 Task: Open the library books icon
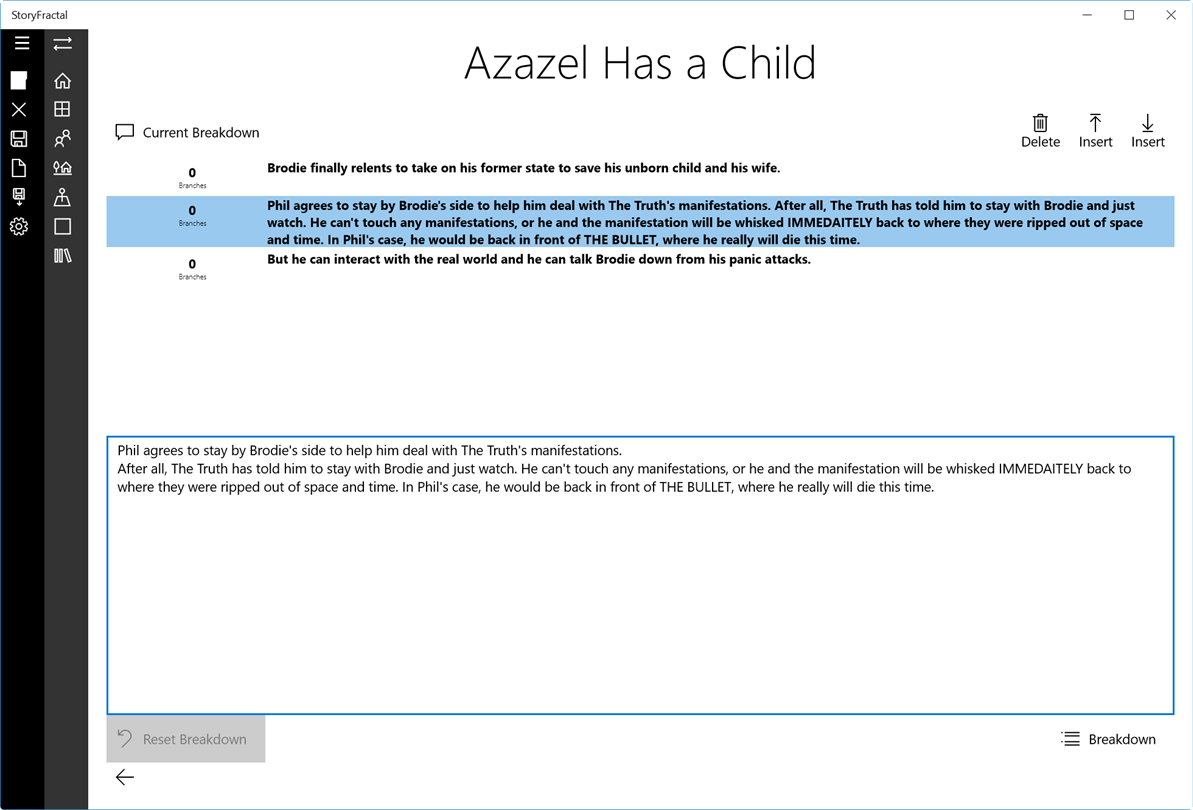[63, 256]
